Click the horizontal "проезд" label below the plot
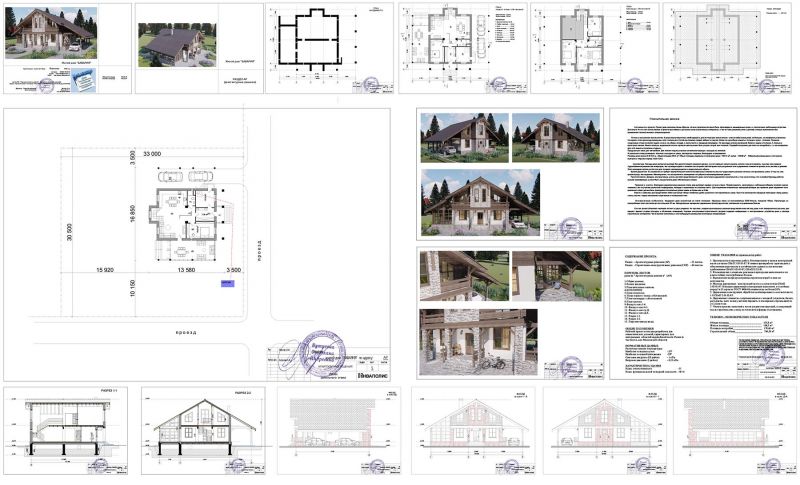Image resolution: width=800 pixels, height=485 pixels. (186, 332)
